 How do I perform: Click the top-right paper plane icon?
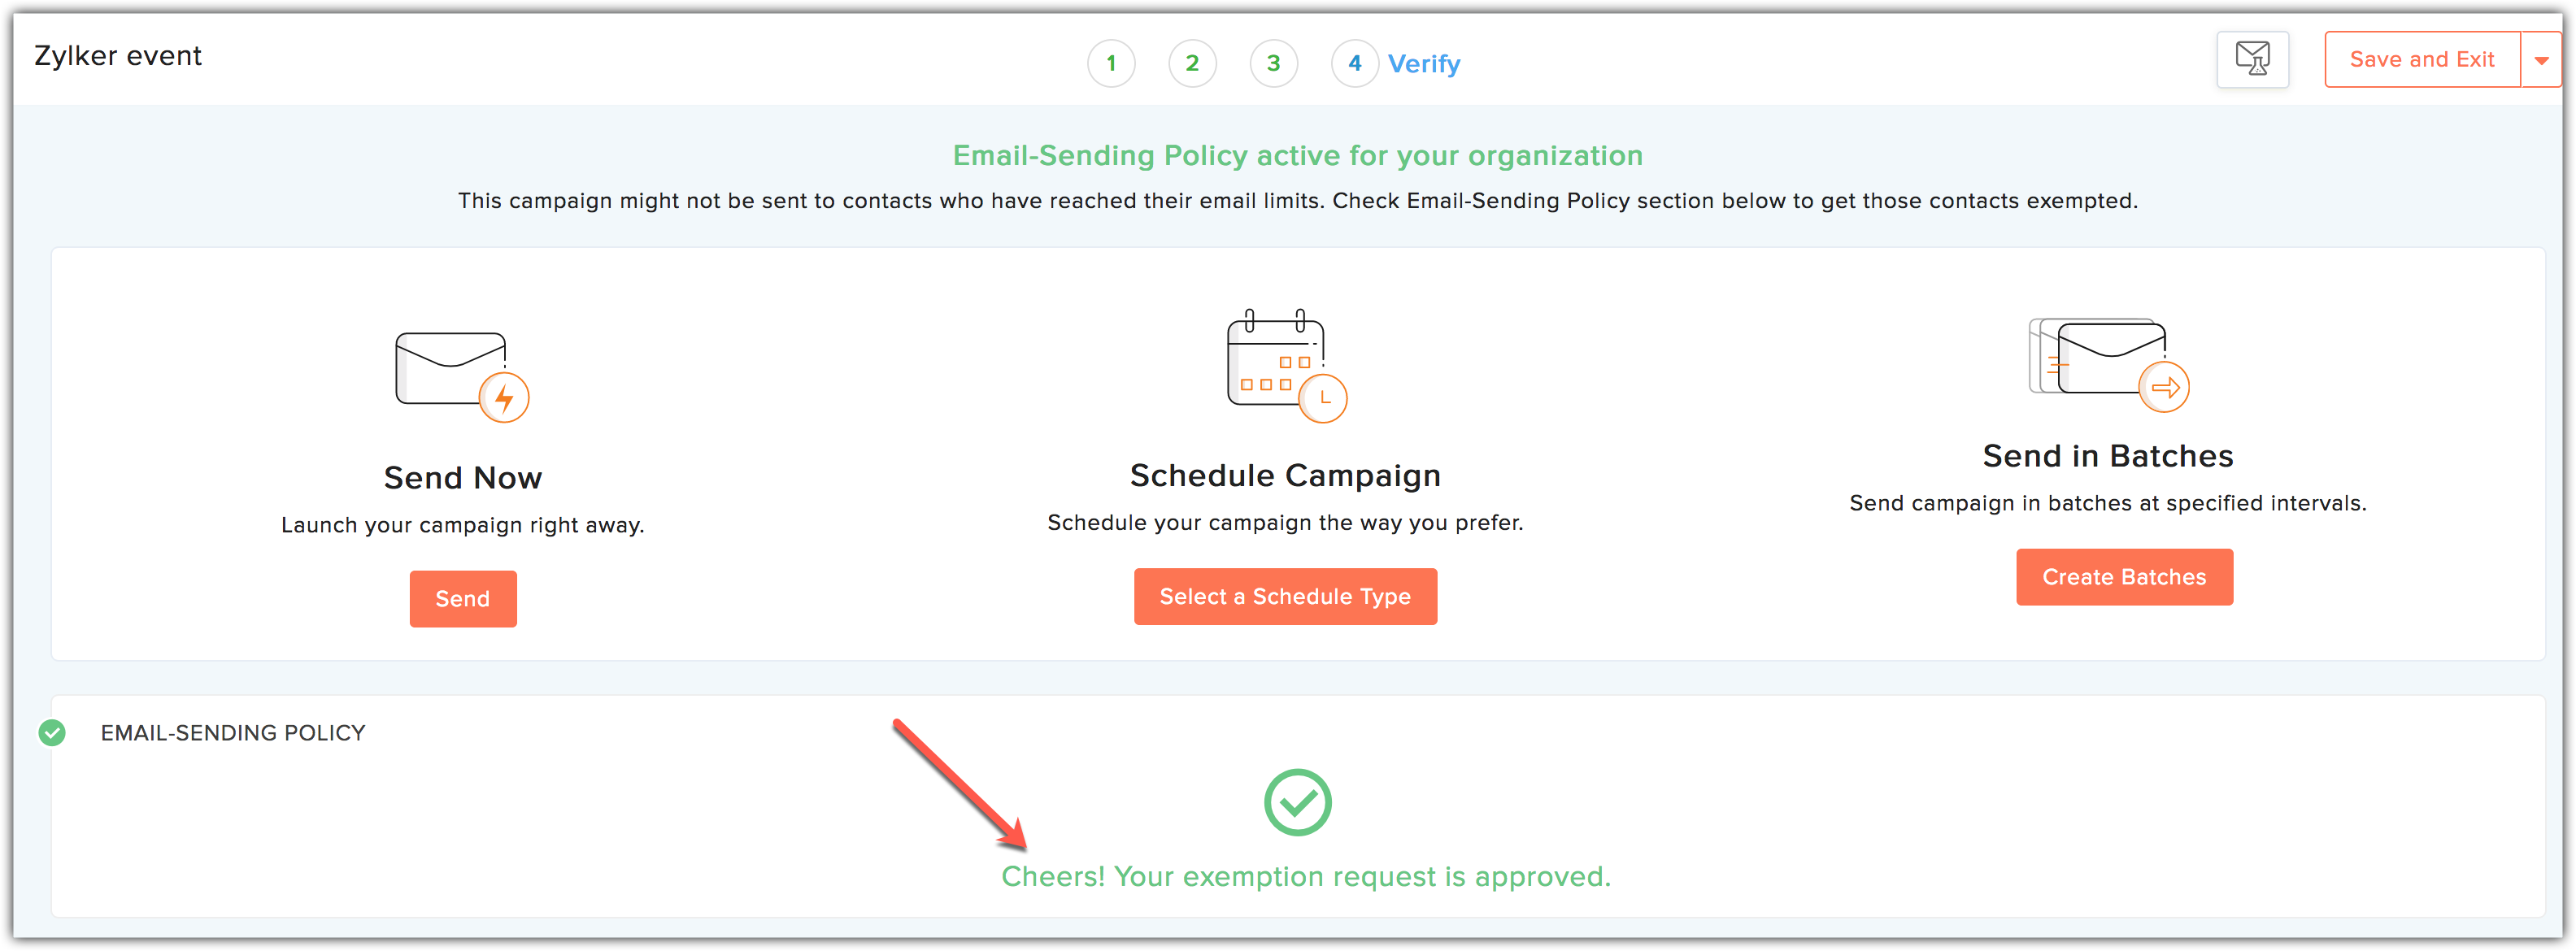tap(2252, 61)
